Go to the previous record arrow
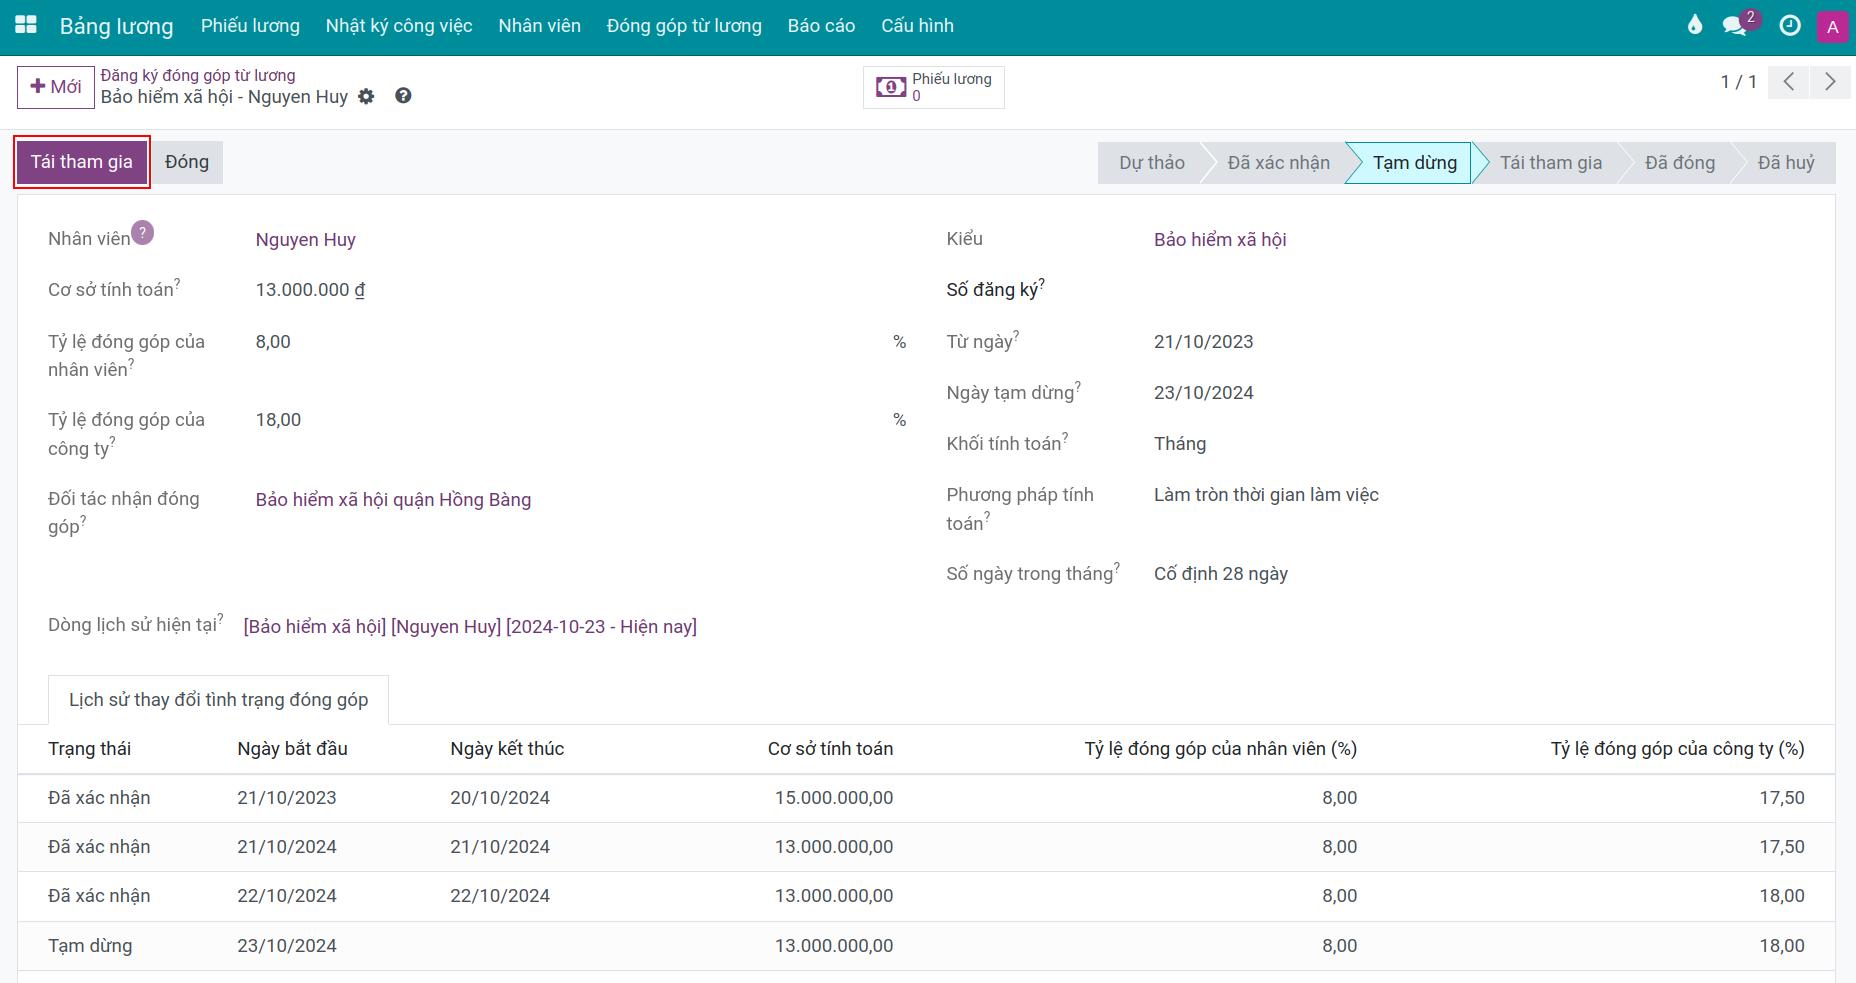The image size is (1856, 983). [x=1789, y=82]
